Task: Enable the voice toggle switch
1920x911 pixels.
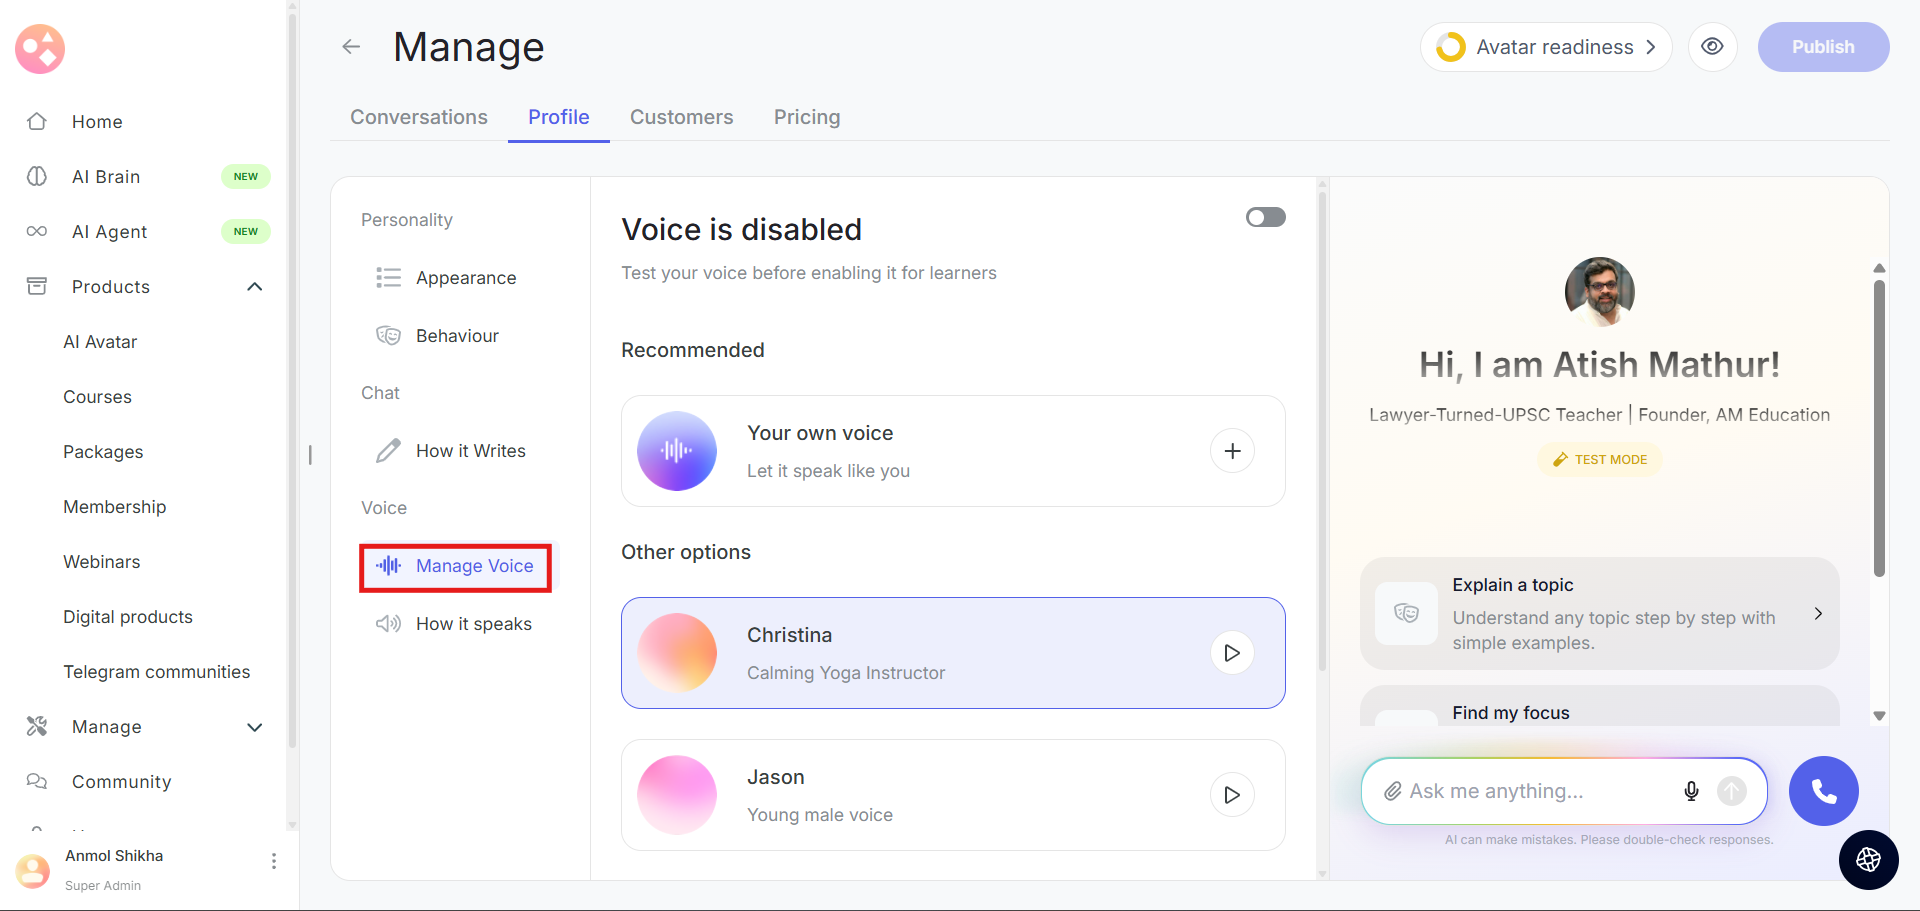Action: (1265, 217)
